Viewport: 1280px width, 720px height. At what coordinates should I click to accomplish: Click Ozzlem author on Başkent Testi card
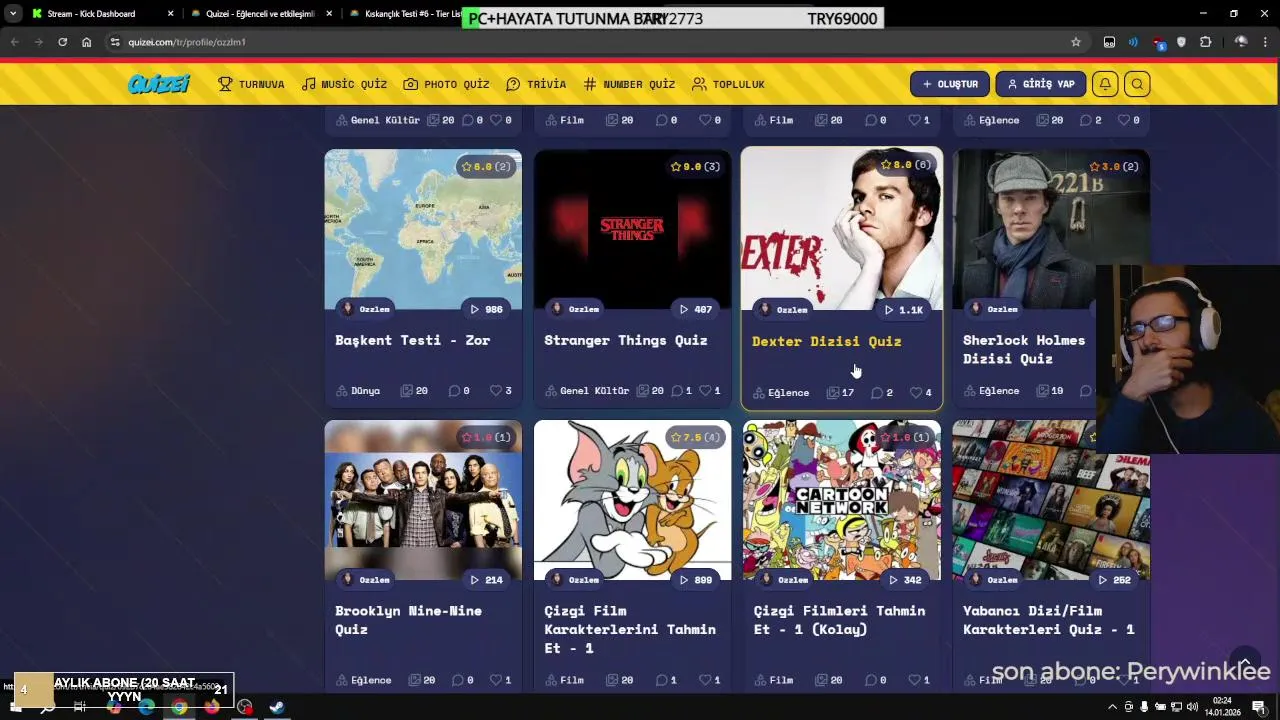click(x=366, y=309)
